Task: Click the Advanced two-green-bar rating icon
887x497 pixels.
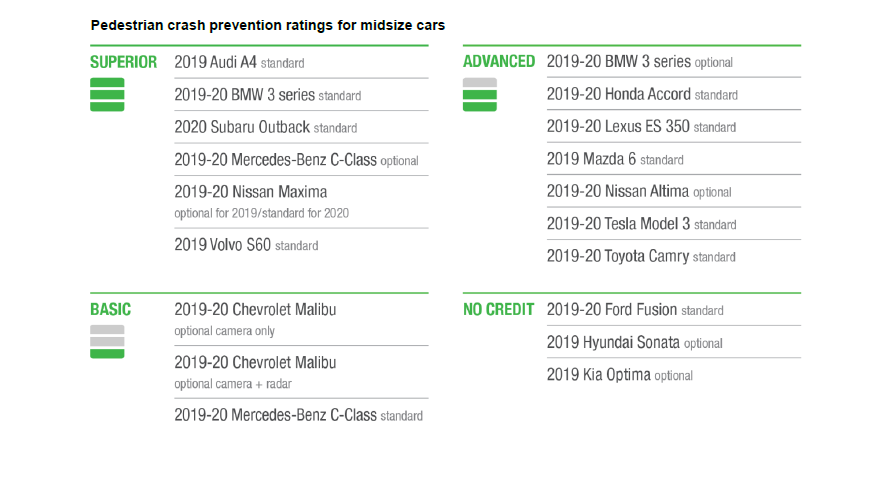Action: tap(480, 94)
